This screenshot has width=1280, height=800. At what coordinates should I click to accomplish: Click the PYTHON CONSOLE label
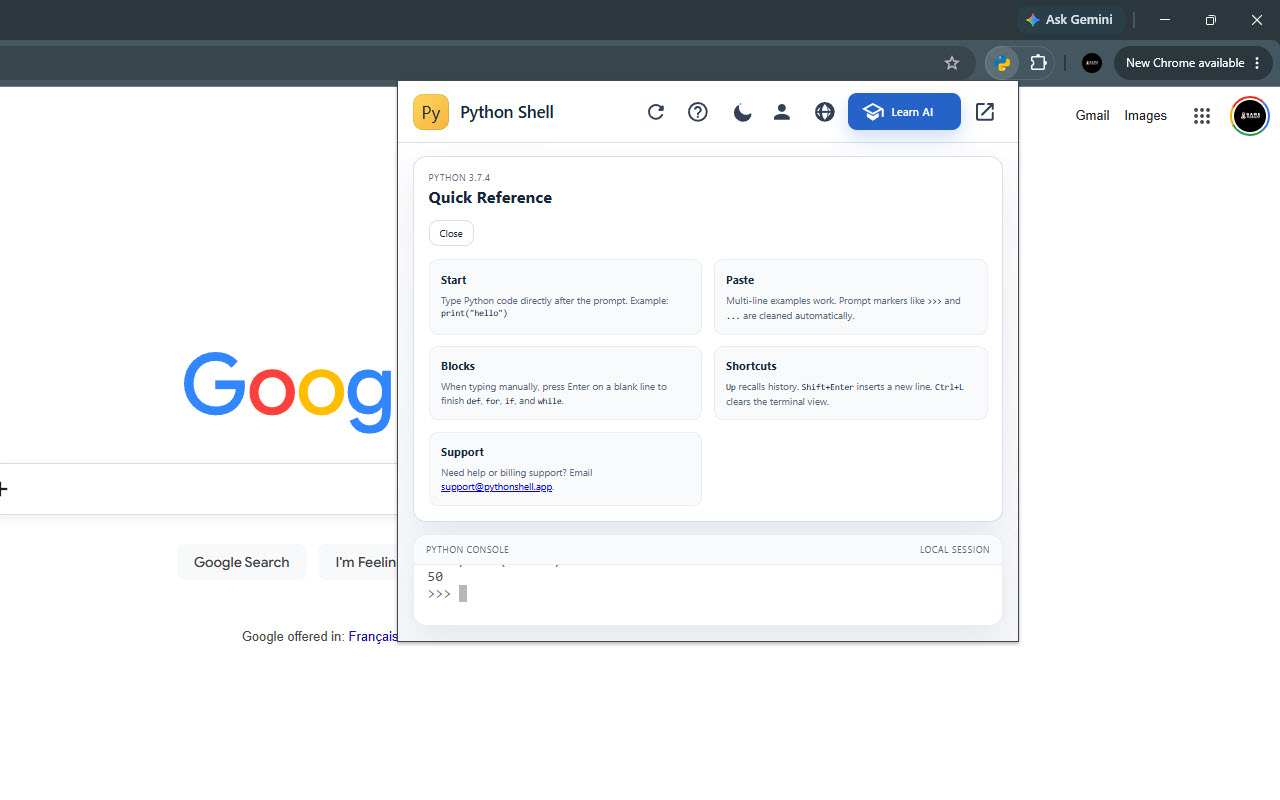coord(467,550)
